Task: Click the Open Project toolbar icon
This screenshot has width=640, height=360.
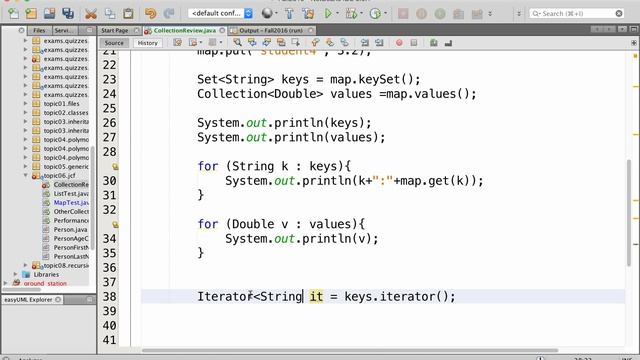Action: tap(49, 13)
